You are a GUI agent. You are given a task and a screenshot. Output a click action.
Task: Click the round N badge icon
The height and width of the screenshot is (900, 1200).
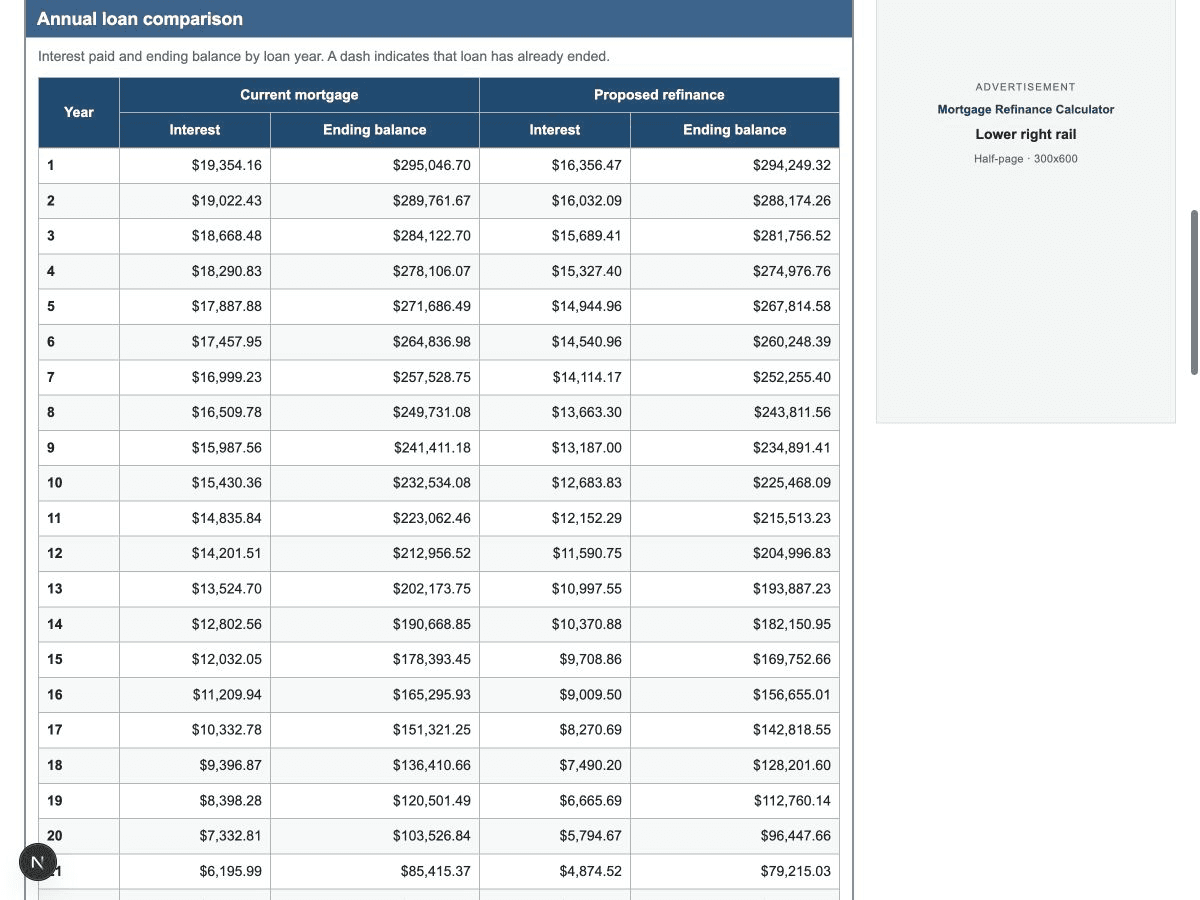point(38,862)
